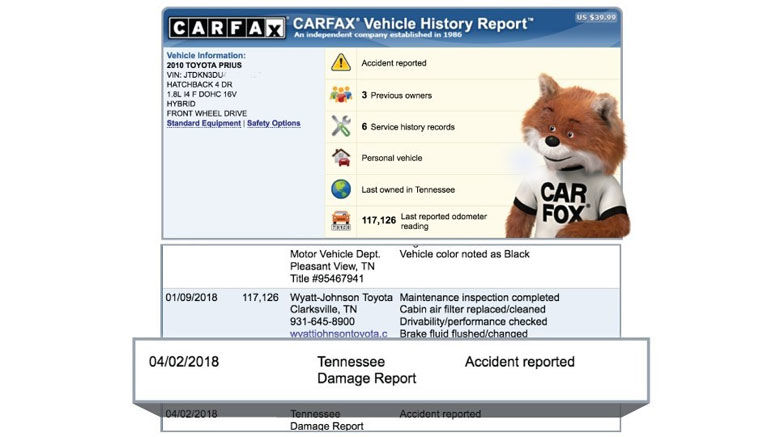Click the US $39.99 price badge

(x=596, y=18)
